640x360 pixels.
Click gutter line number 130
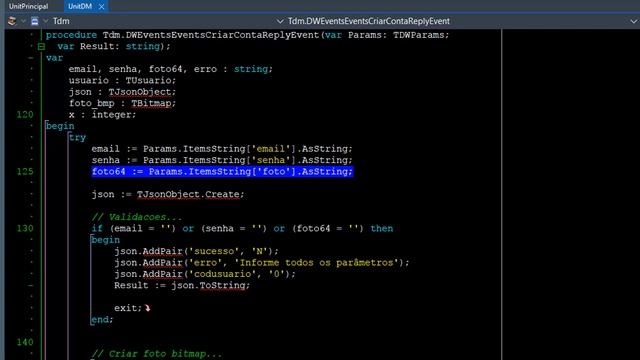click(25, 229)
